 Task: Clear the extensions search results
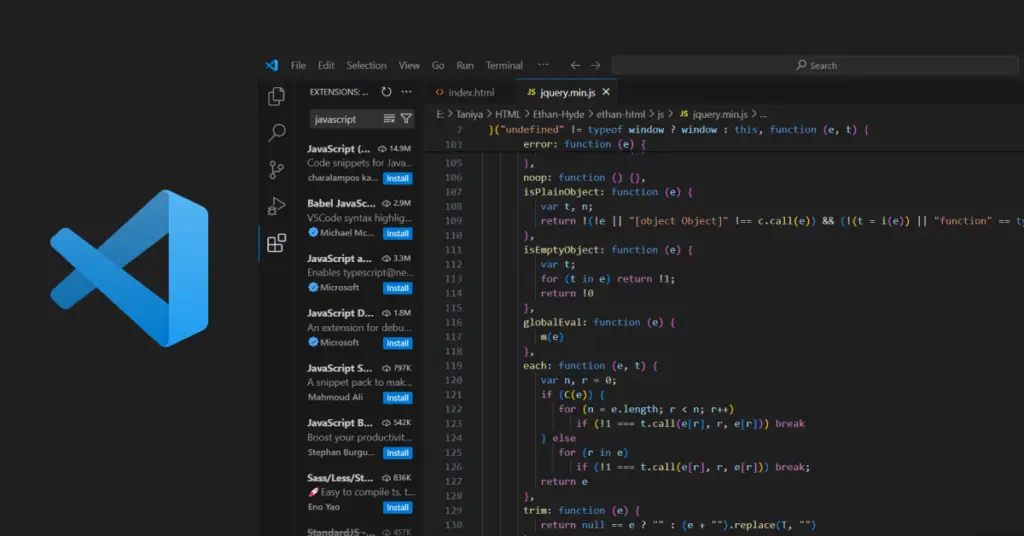tap(387, 119)
